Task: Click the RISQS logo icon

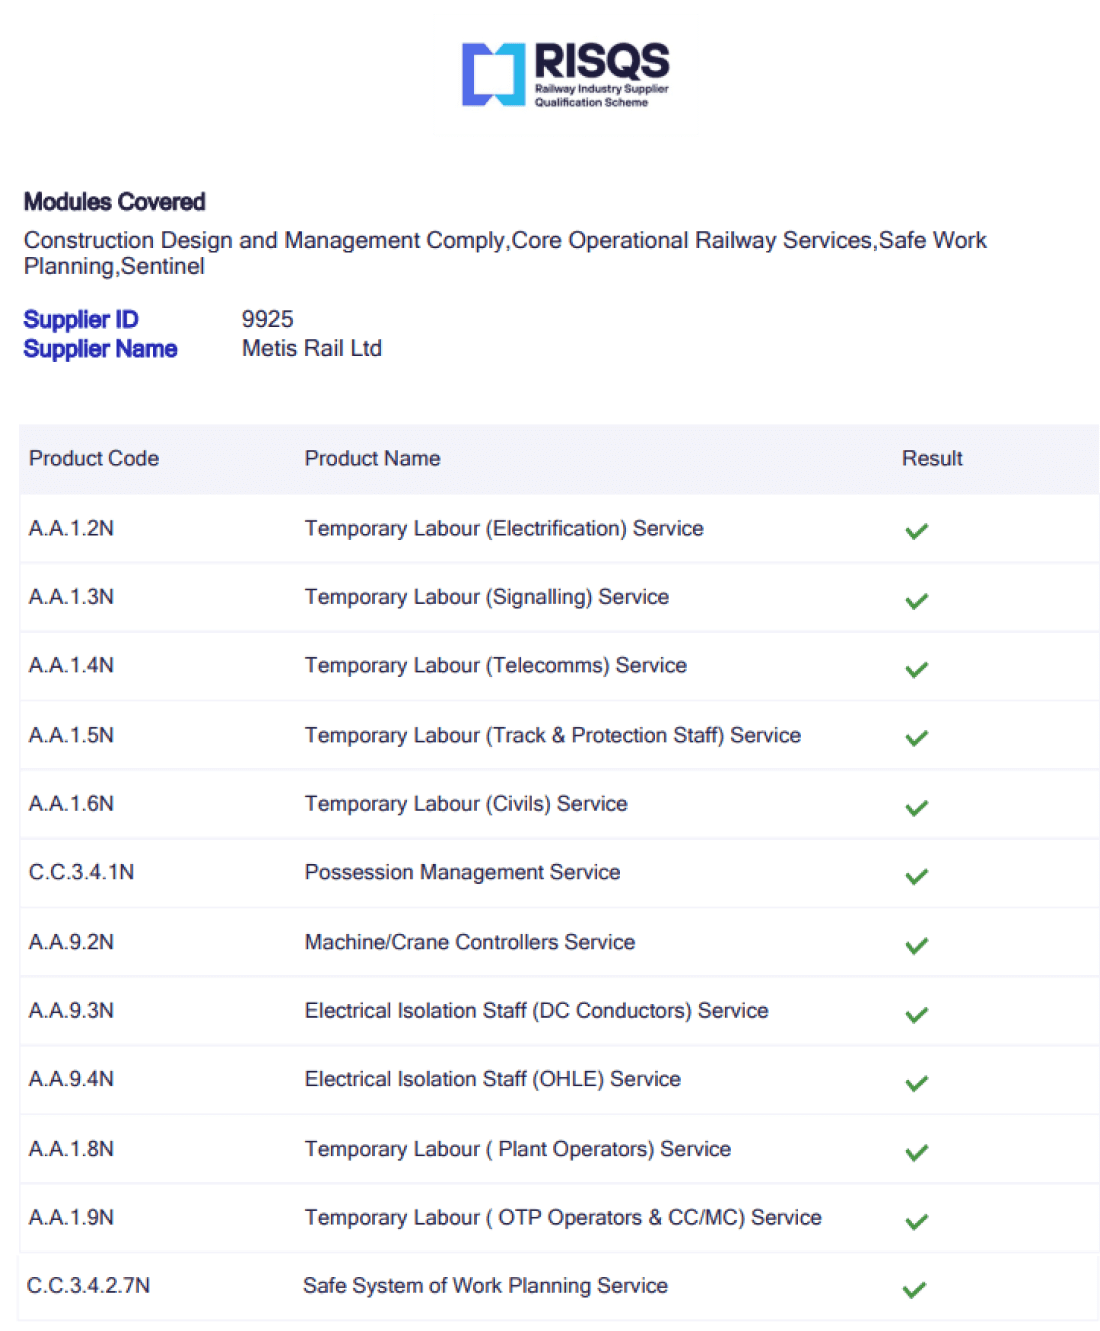Action: click(495, 75)
